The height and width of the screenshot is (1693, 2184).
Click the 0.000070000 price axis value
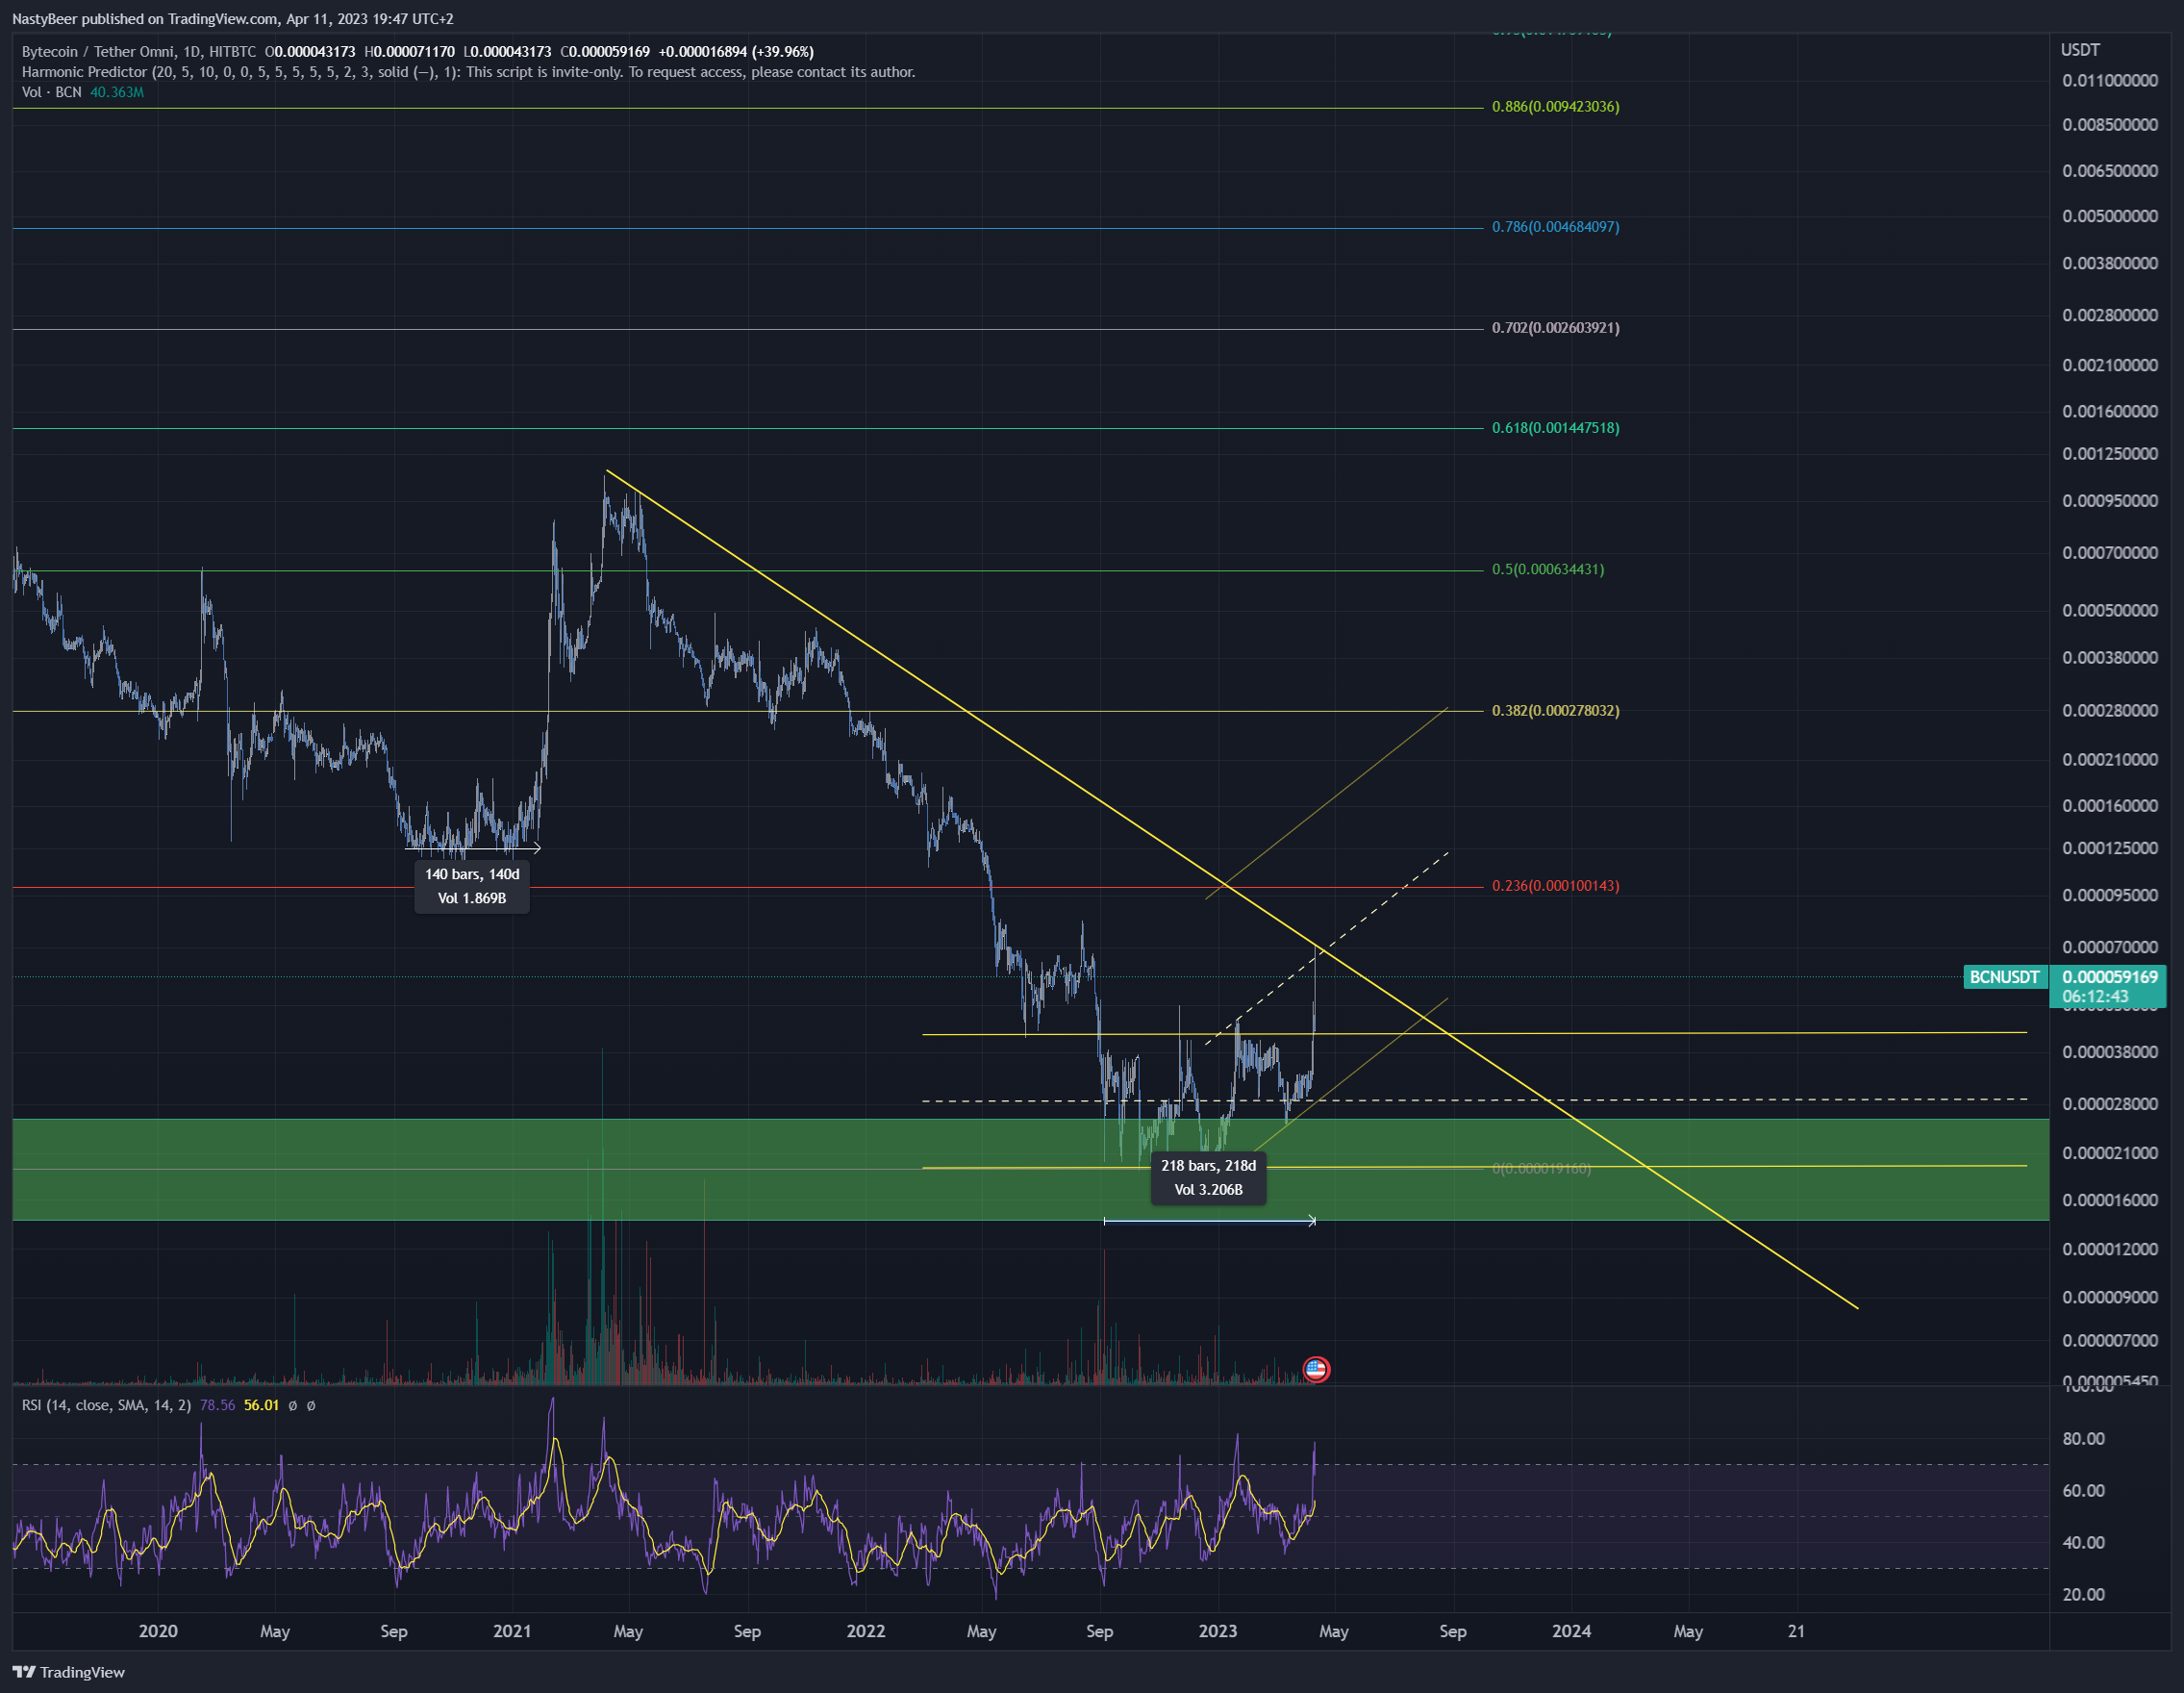(2110, 947)
